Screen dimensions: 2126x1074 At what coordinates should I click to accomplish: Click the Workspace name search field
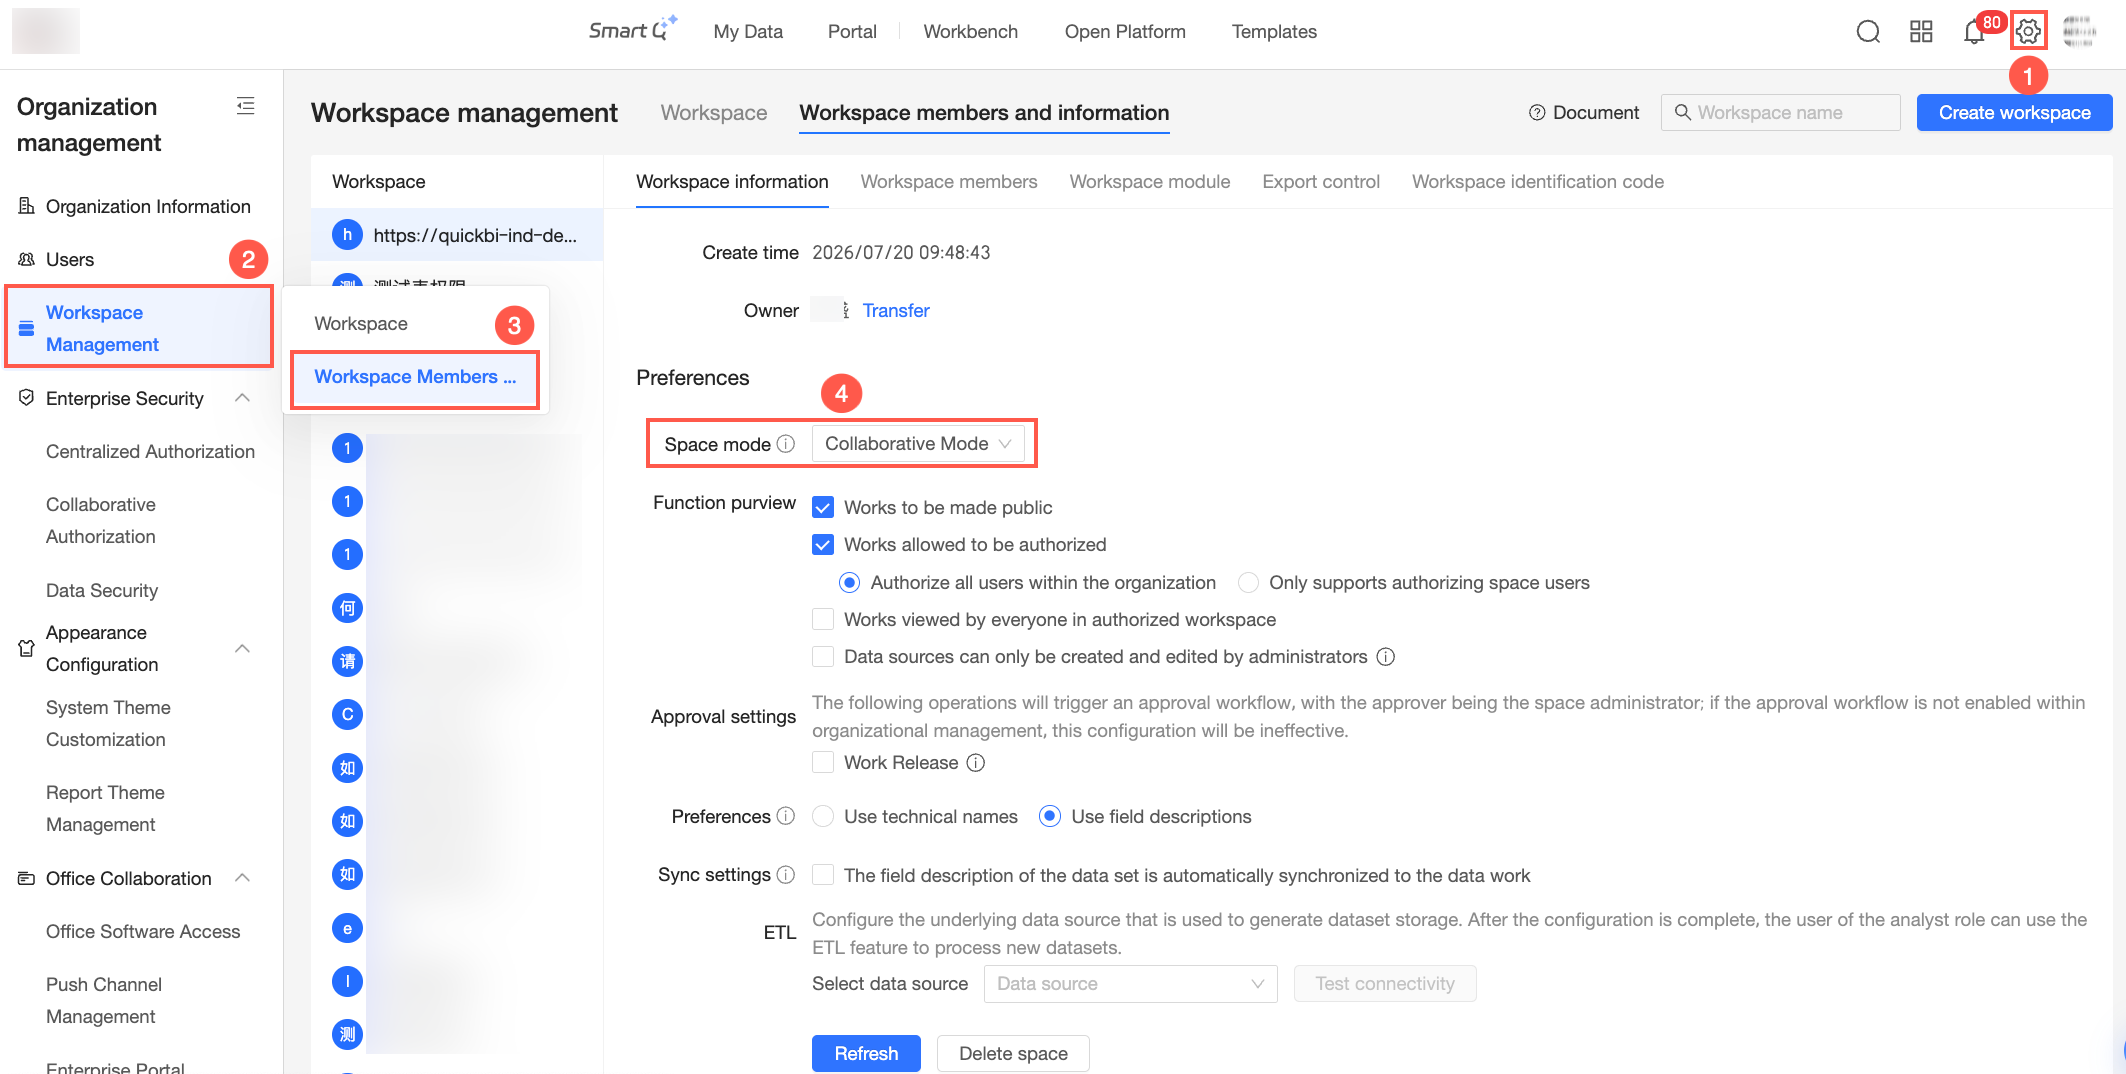(1780, 113)
